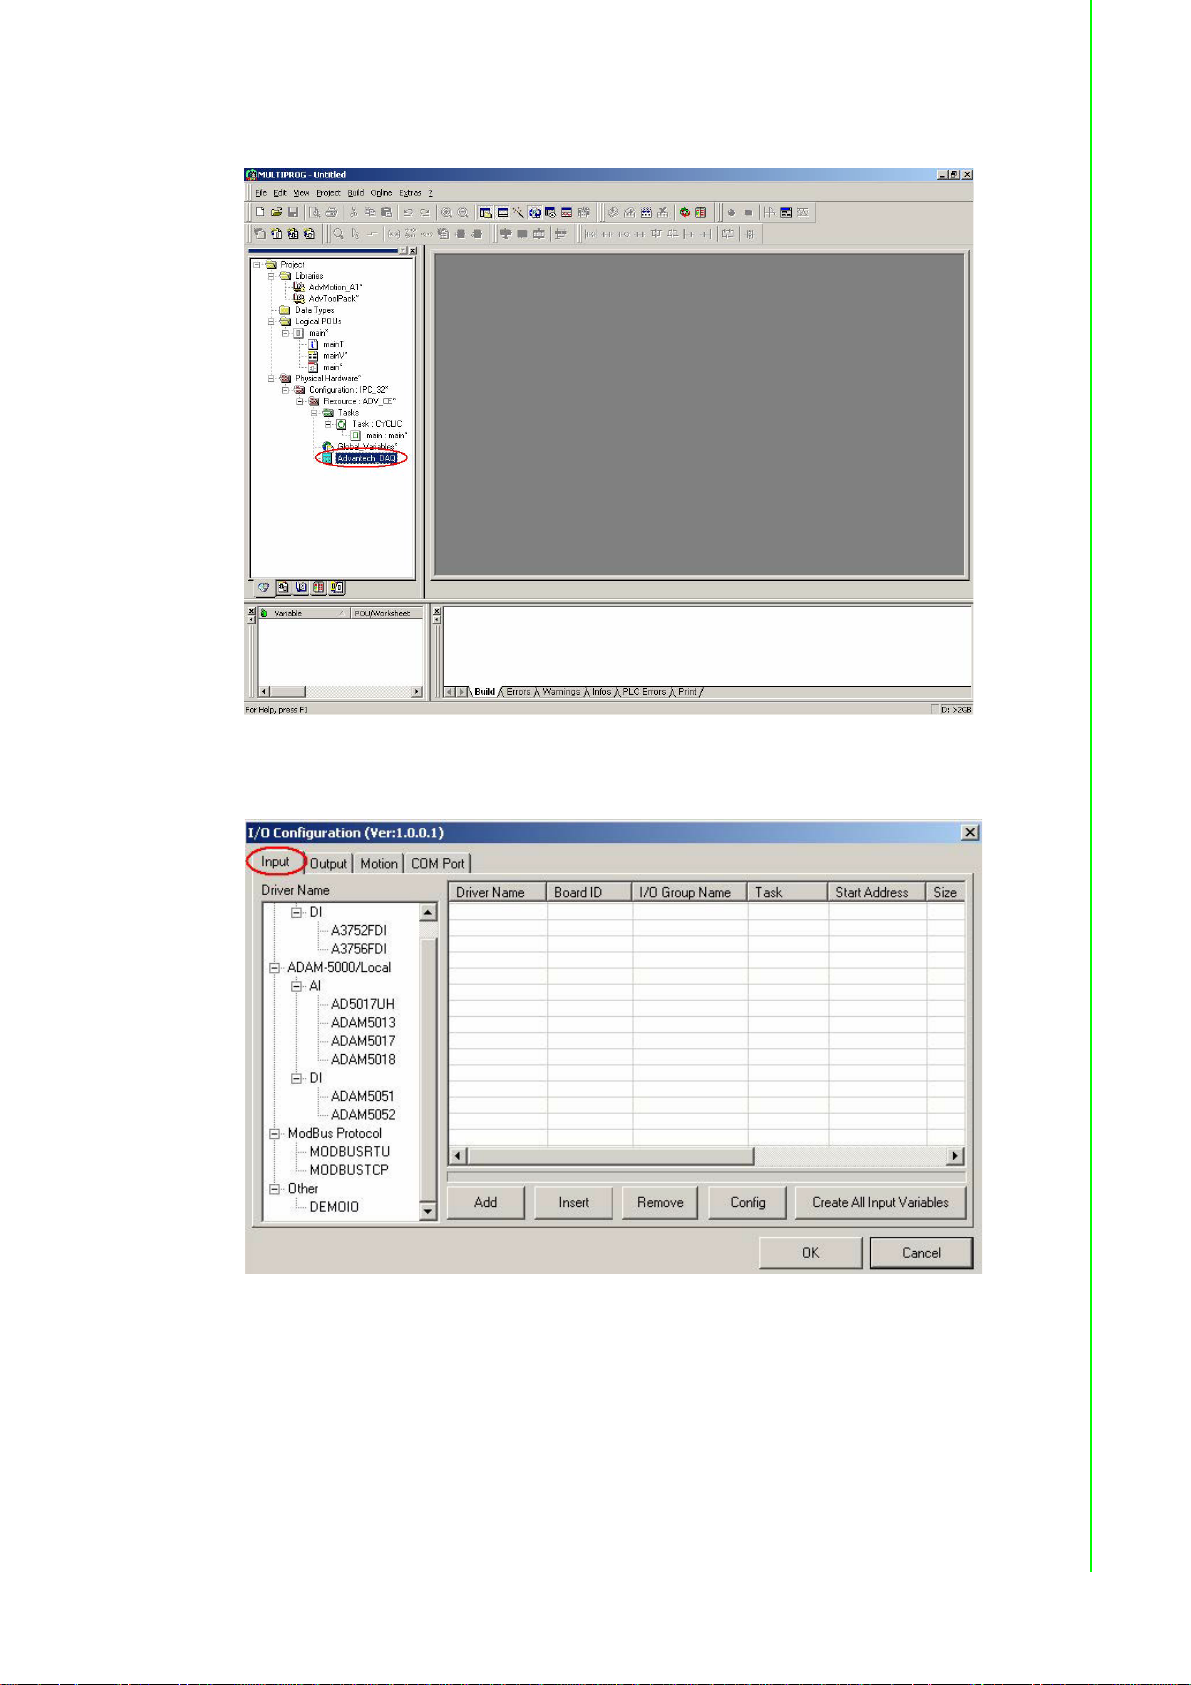This screenshot has width=1191, height=1685.
Task: Click the Print icon in MULTIPROG toolbar
Action: click(x=331, y=212)
